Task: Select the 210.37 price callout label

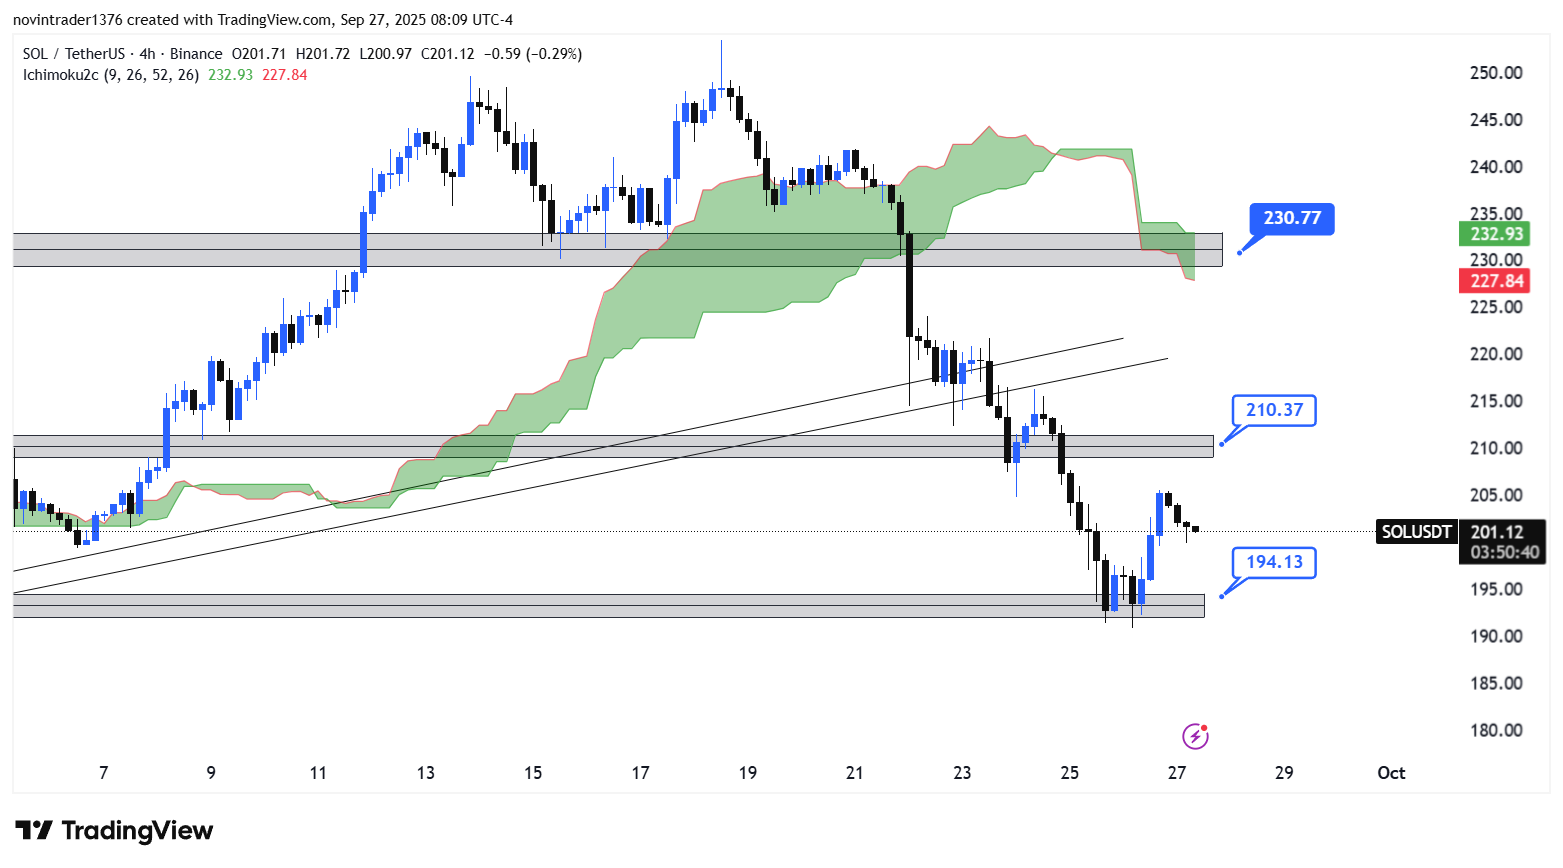Action: (x=1274, y=410)
